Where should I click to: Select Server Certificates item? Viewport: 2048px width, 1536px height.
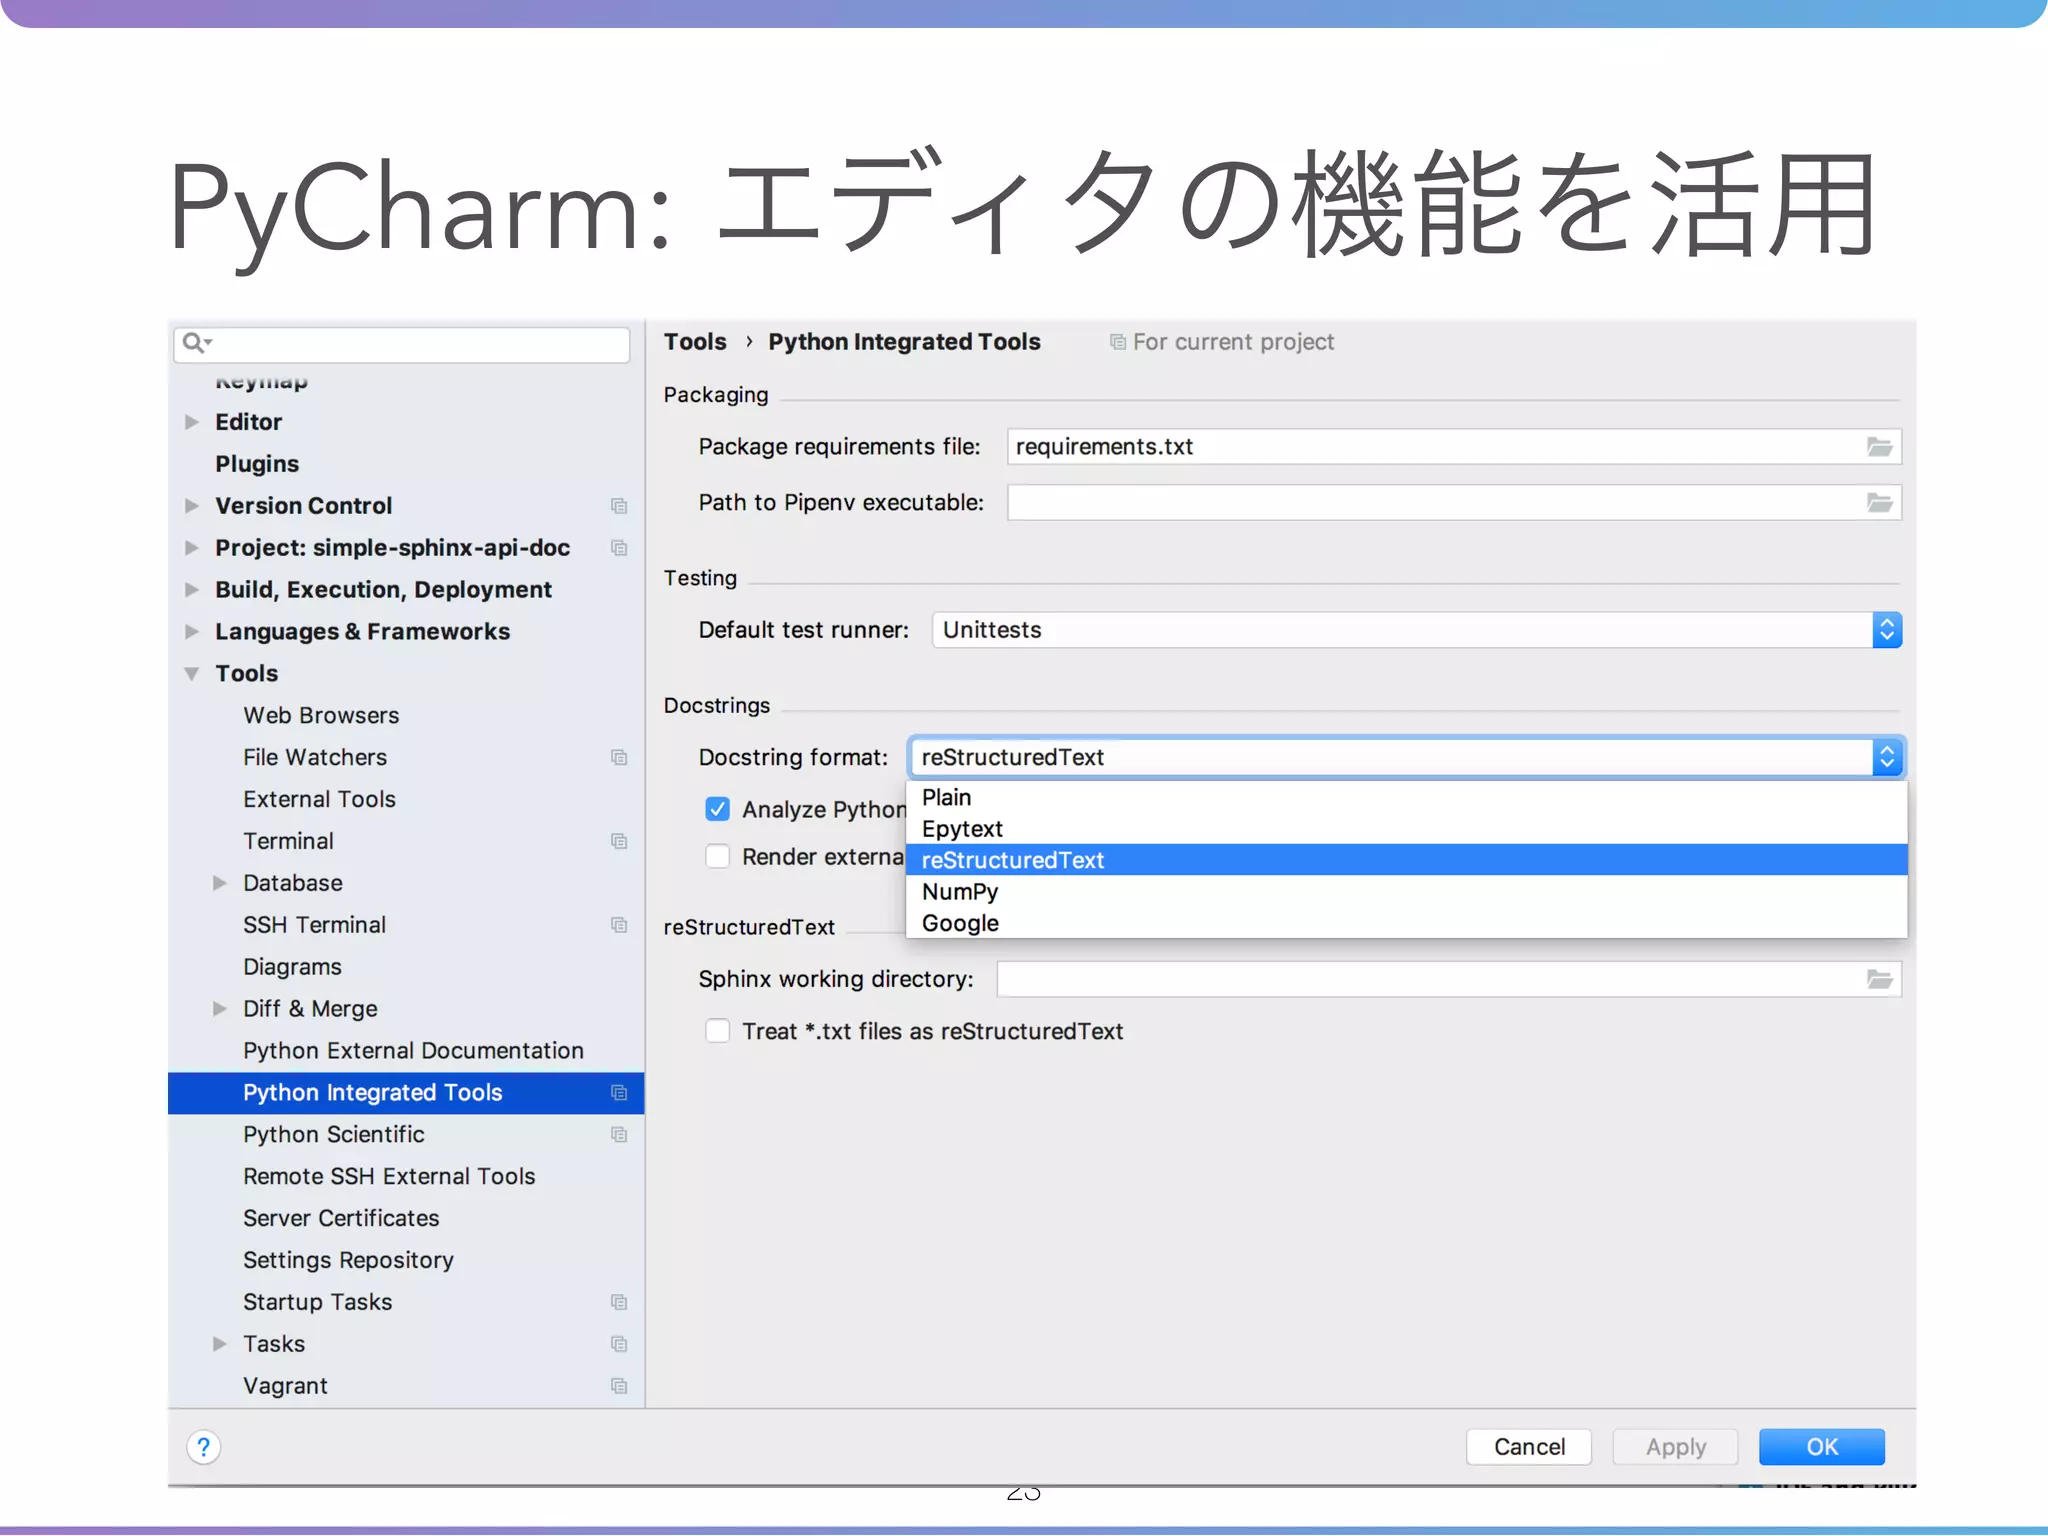tap(341, 1219)
